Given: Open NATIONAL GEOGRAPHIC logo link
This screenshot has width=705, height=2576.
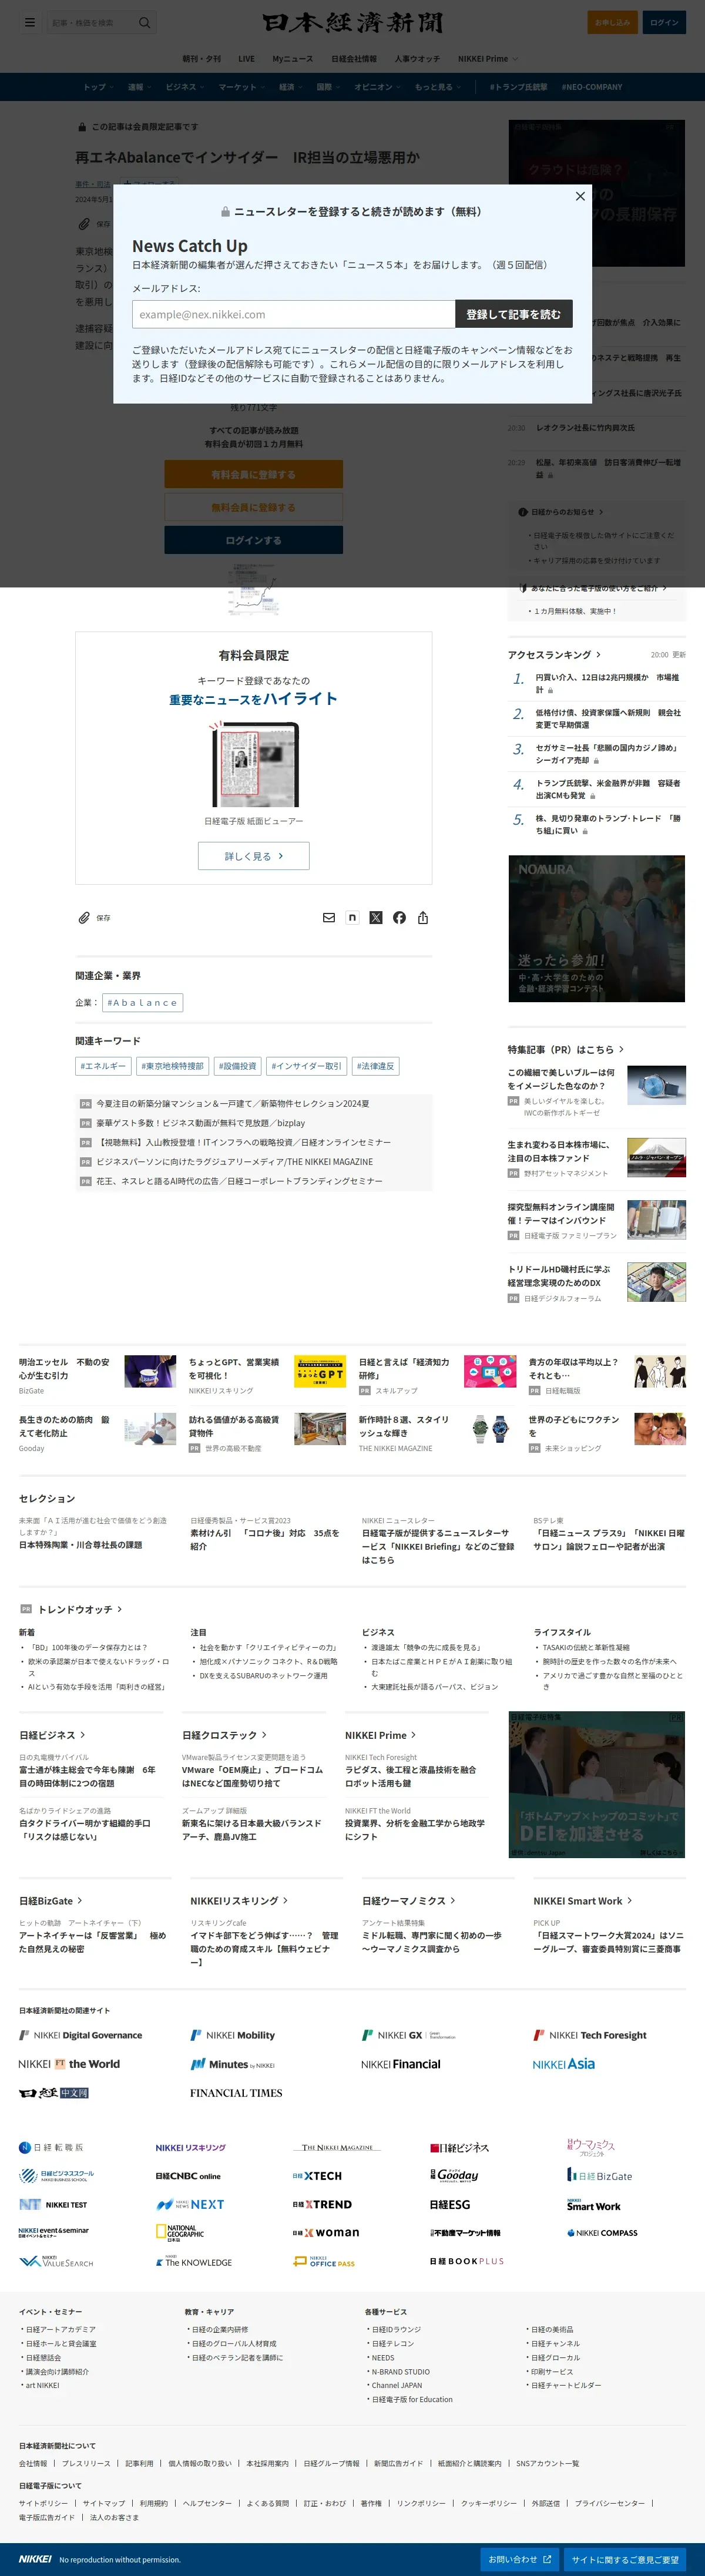Looking at the screenshot, I should click(180, 2232).
